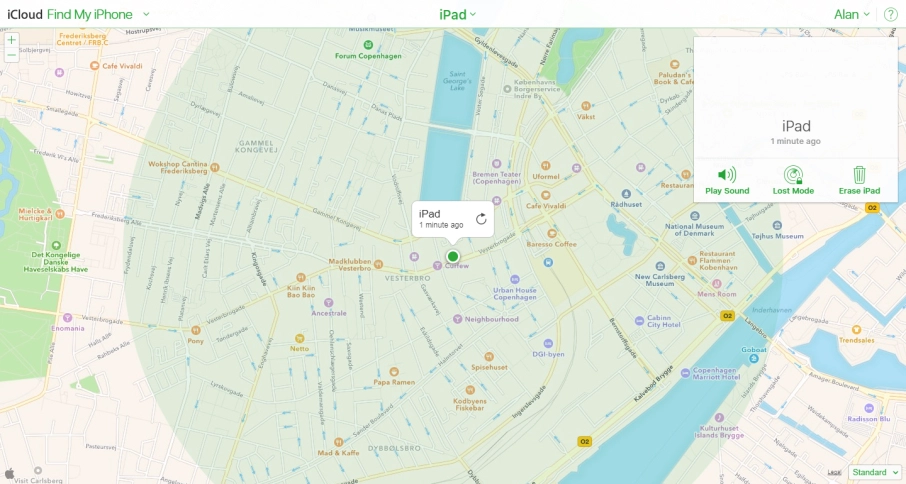Viewport: 906px width, 484px height.
Task: Click the O2 road sign near Langebro
Action: click(x=727, y=316)
